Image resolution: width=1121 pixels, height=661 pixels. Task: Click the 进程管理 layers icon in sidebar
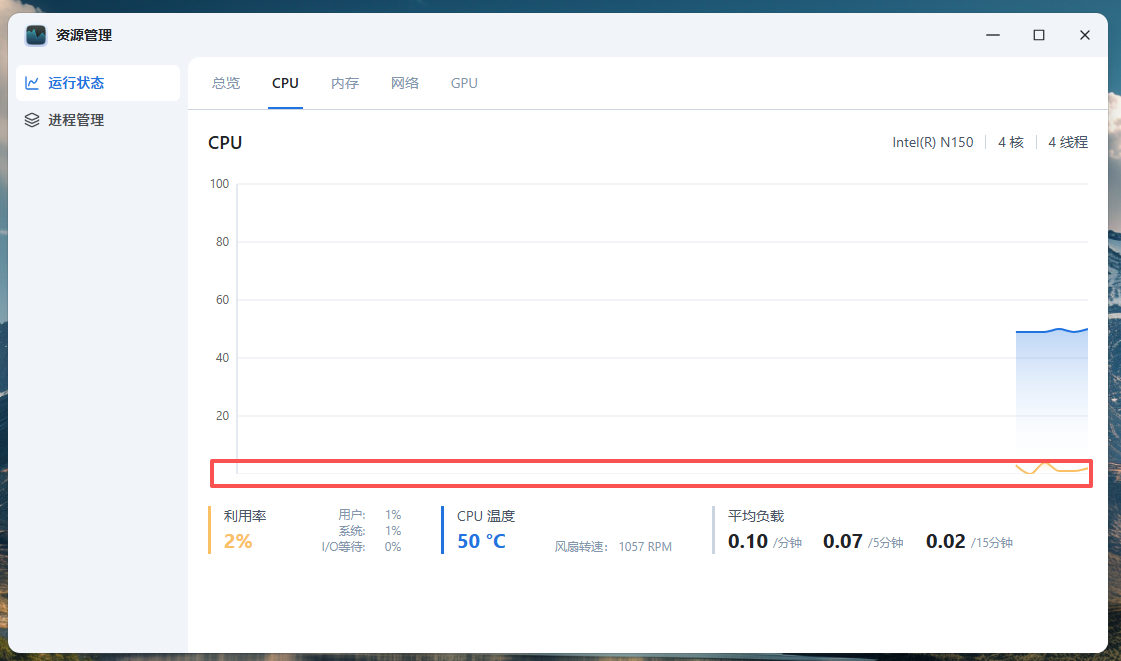(32, 120)
